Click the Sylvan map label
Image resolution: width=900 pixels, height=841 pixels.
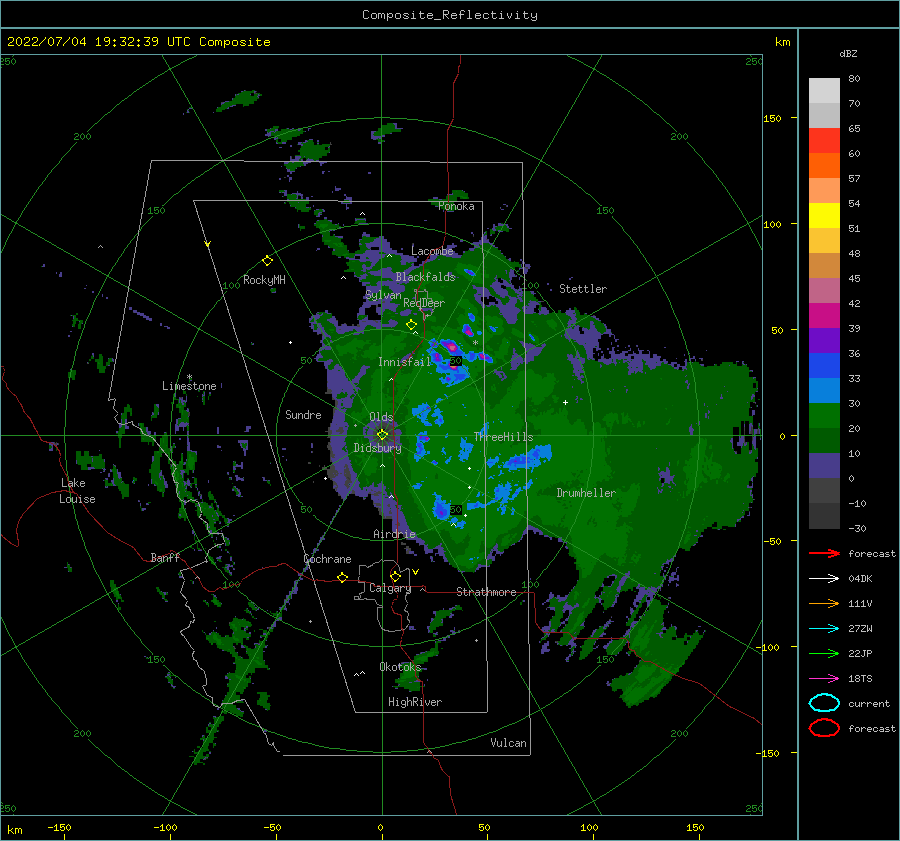tap(383, 295)
